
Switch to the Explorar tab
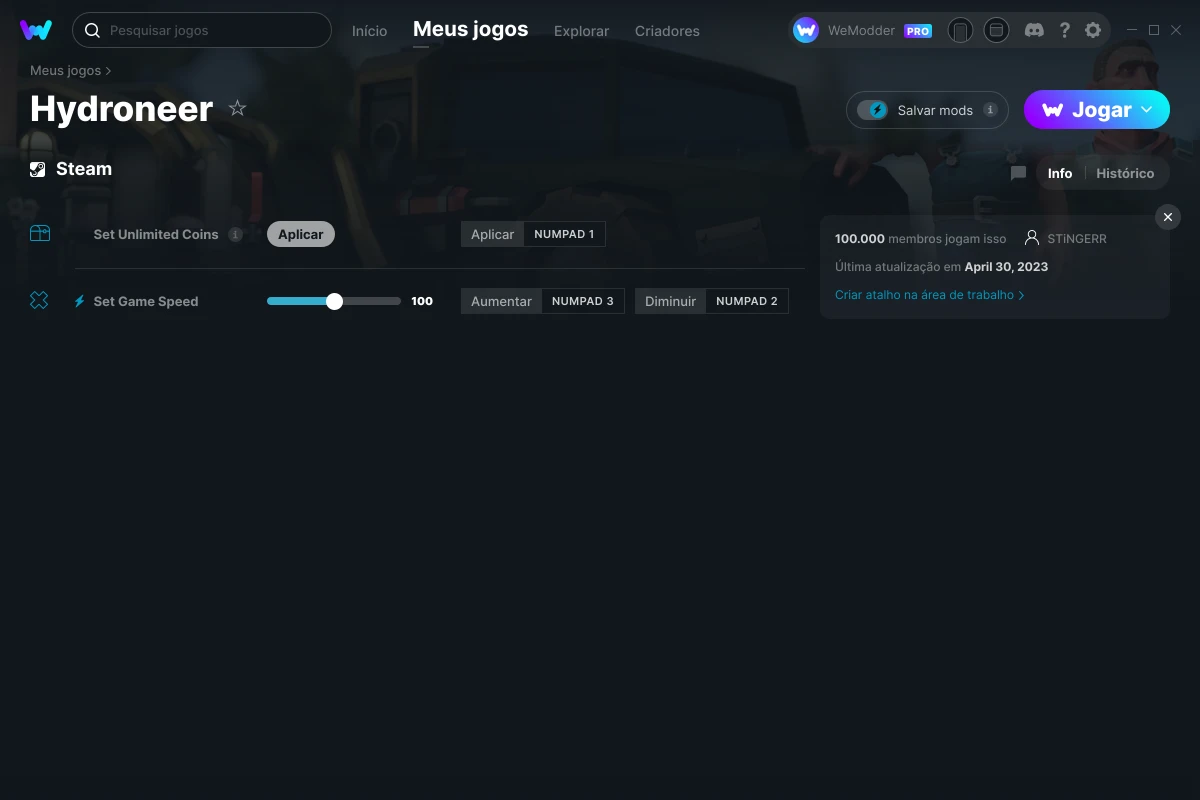coord(581,31)
